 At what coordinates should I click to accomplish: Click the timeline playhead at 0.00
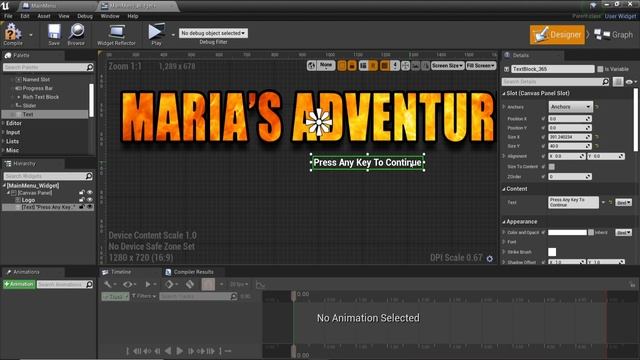point(293,296)
